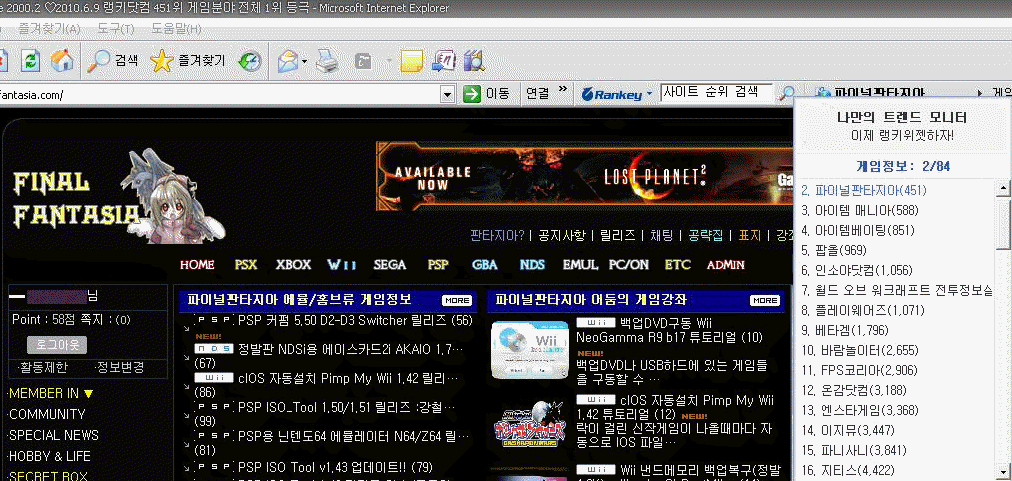The width and height of the screenshot is (1012, 481).
Task: Open the History clock icon
Action: coord(249,61)
